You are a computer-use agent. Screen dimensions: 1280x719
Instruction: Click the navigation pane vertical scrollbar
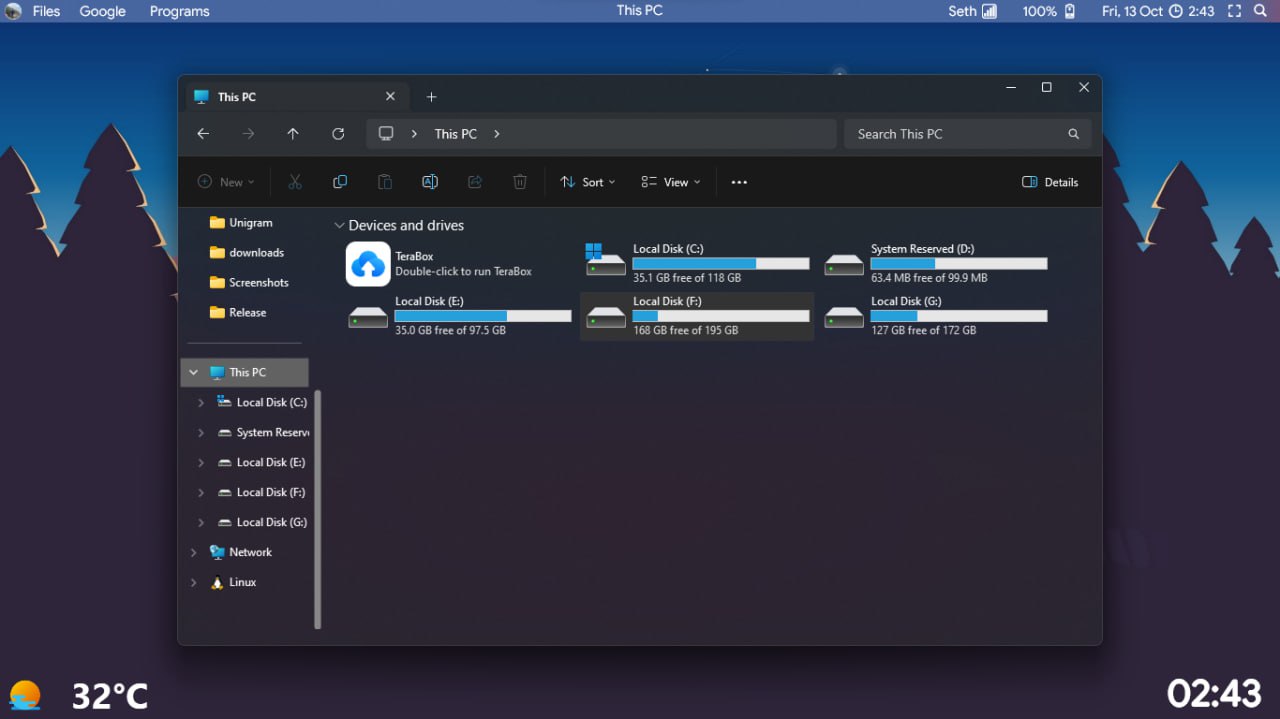click(x=318, y=508)
